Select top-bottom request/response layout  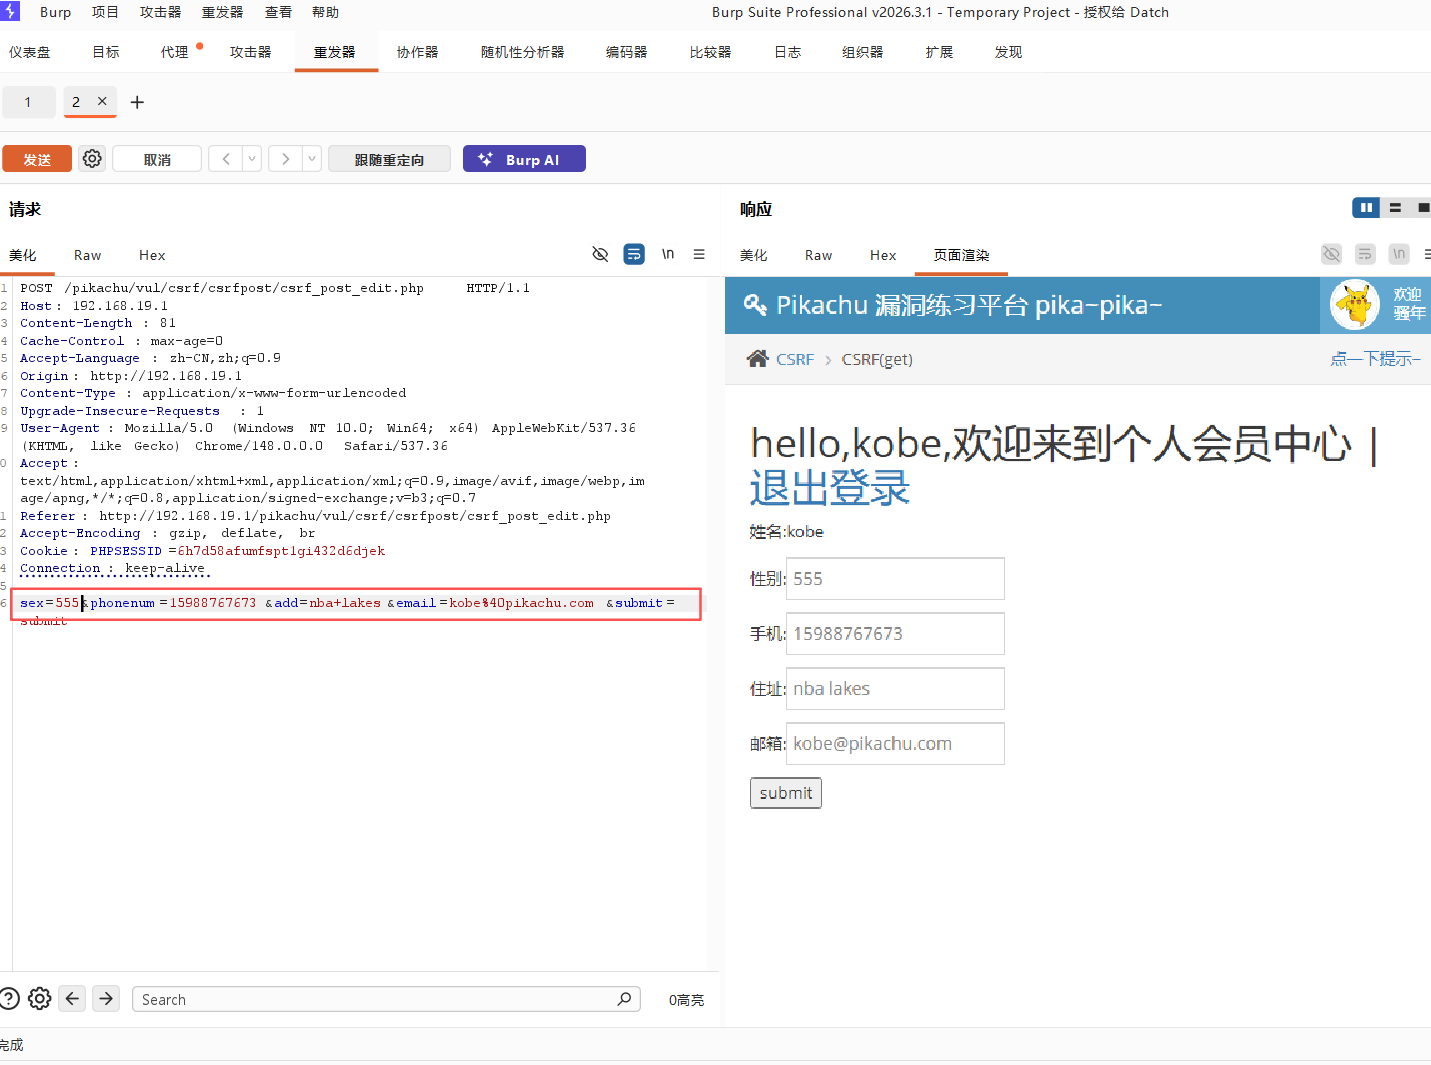coord(1395,208)
